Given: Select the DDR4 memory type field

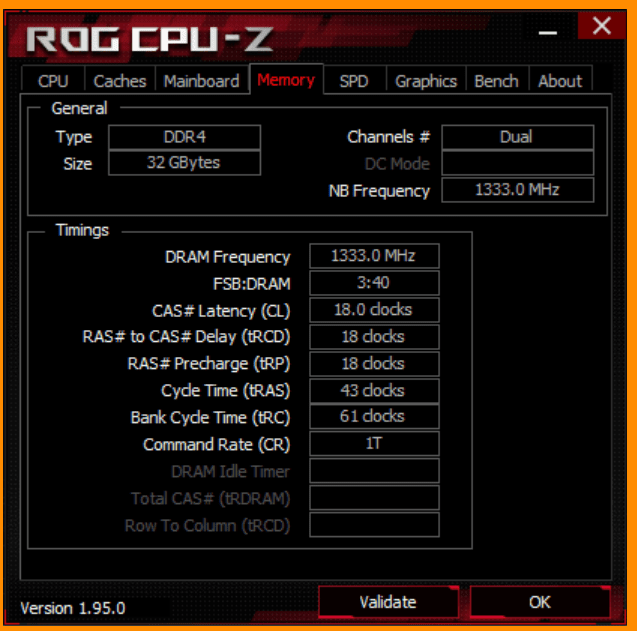Looking at the screenshot, I should tap(184, 137).
